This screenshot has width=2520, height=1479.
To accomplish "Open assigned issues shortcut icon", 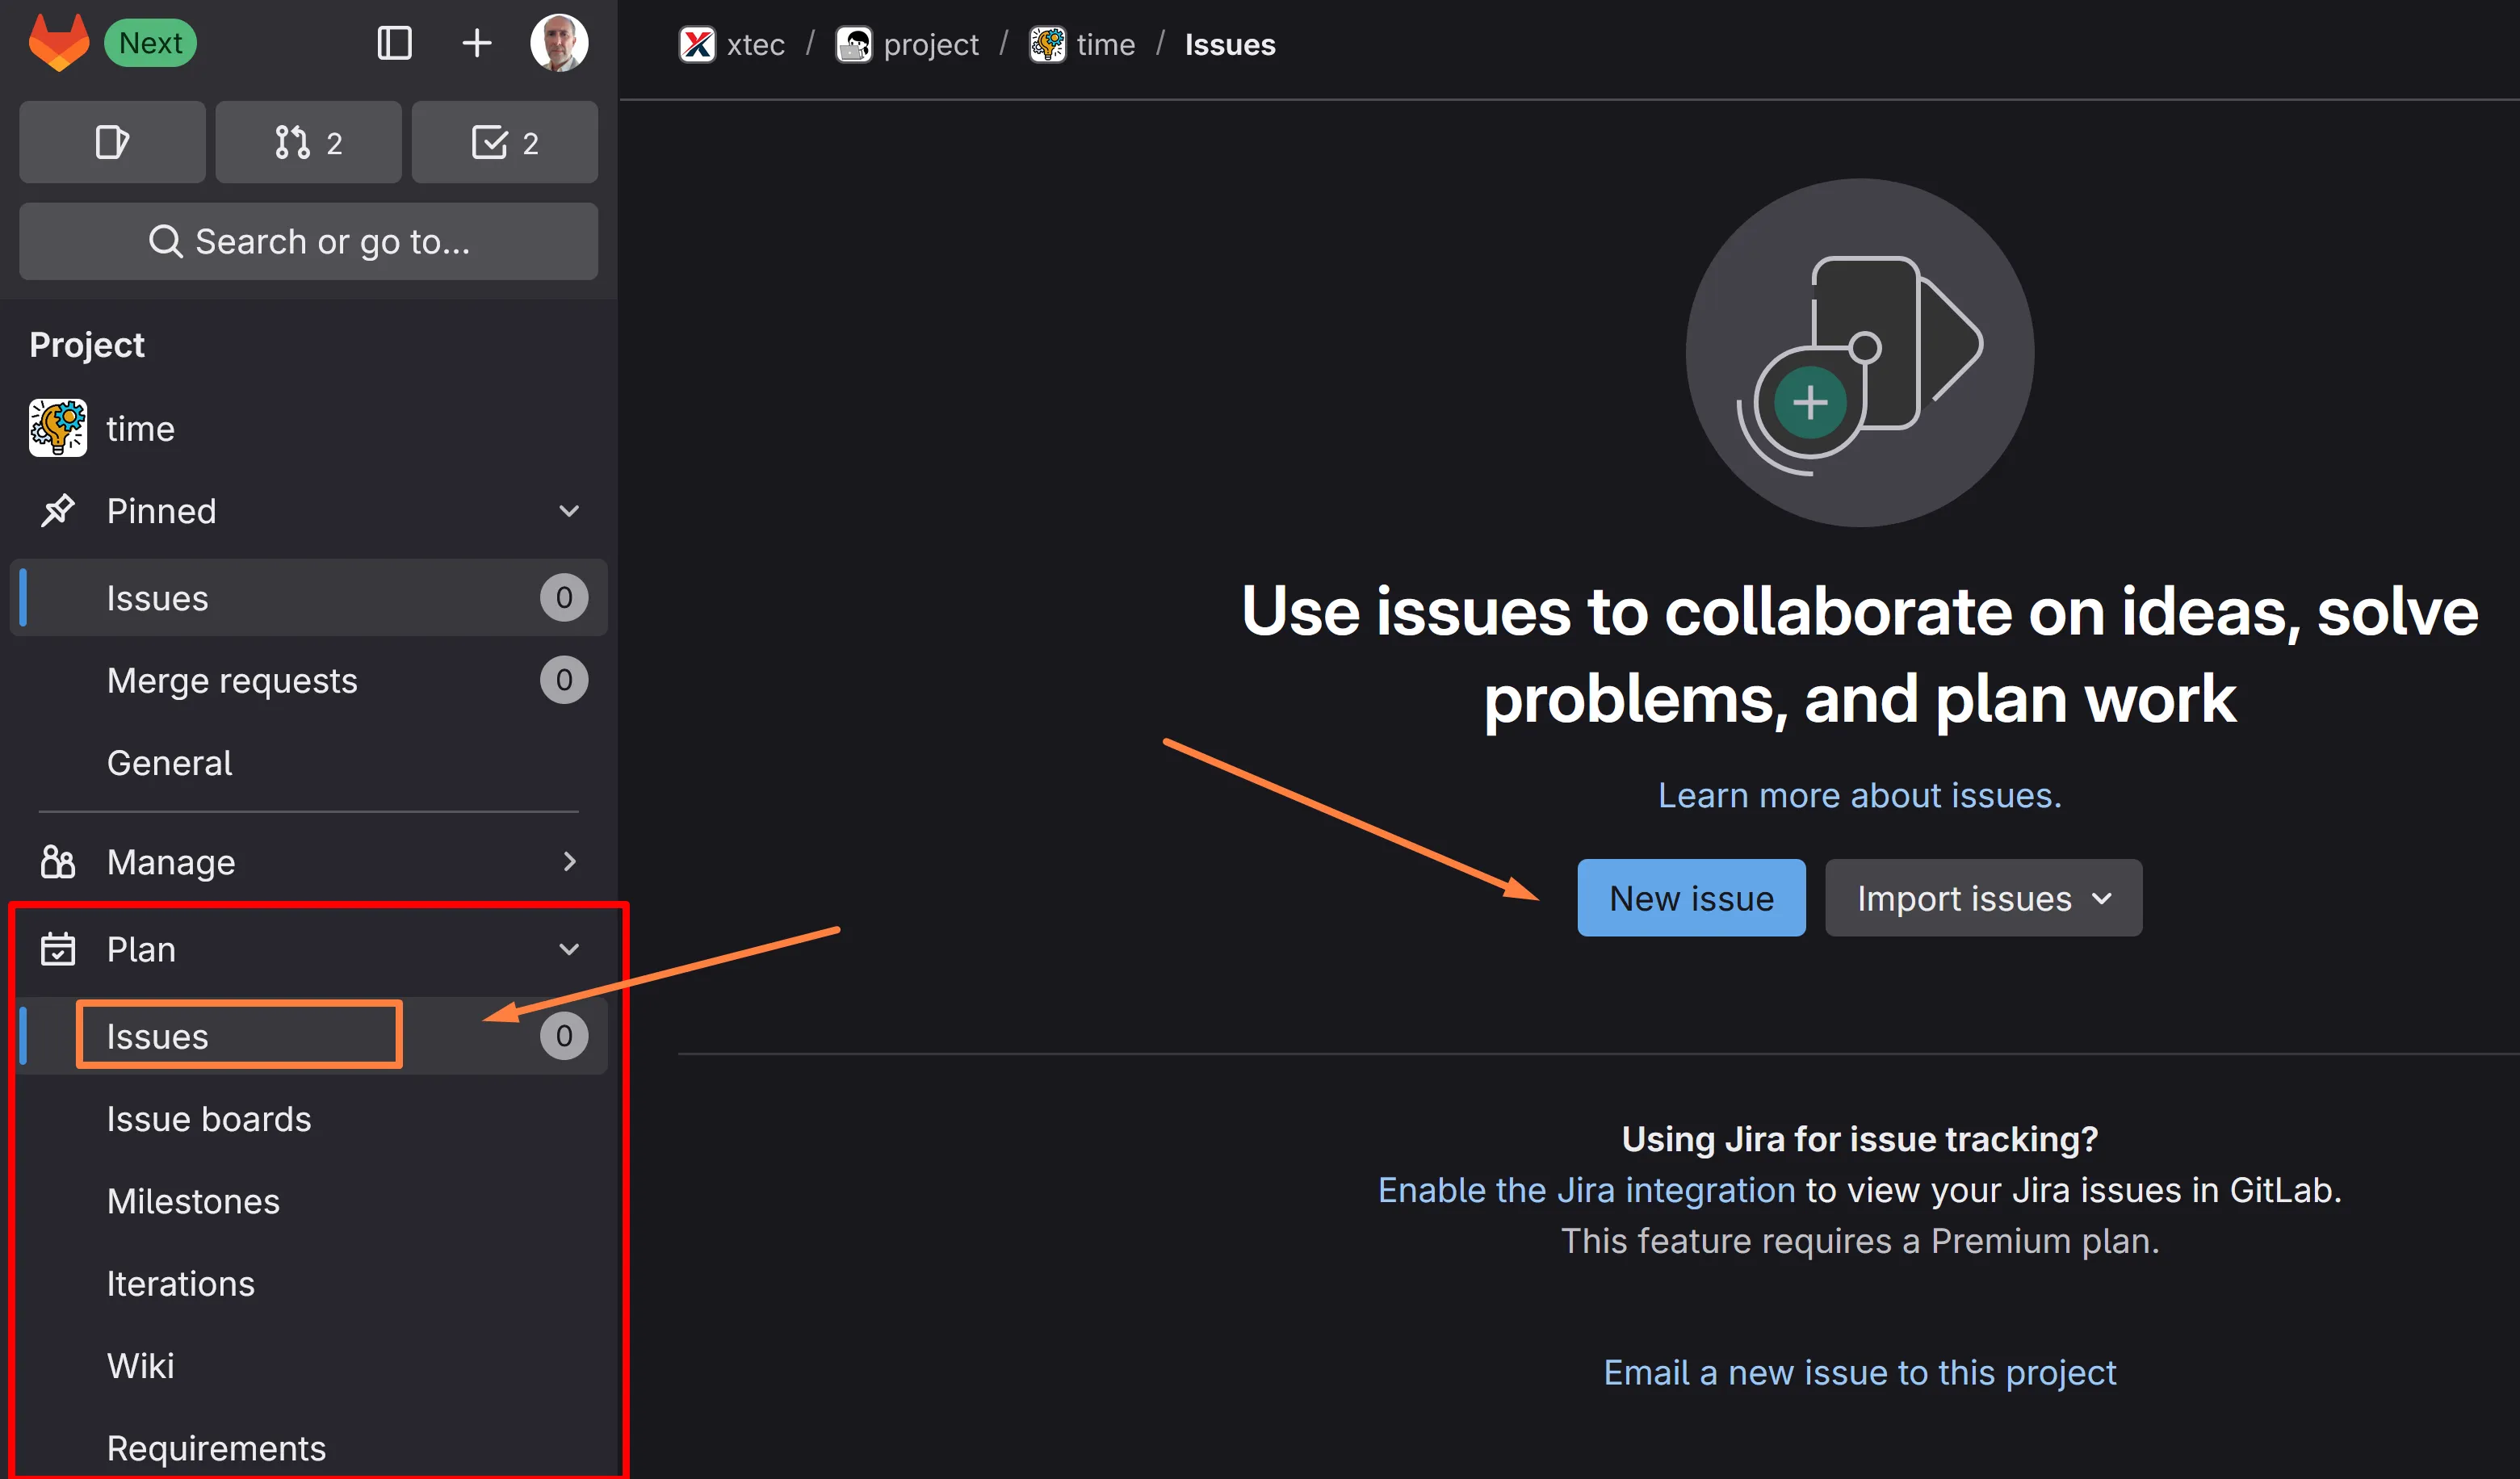I will 112,142.
